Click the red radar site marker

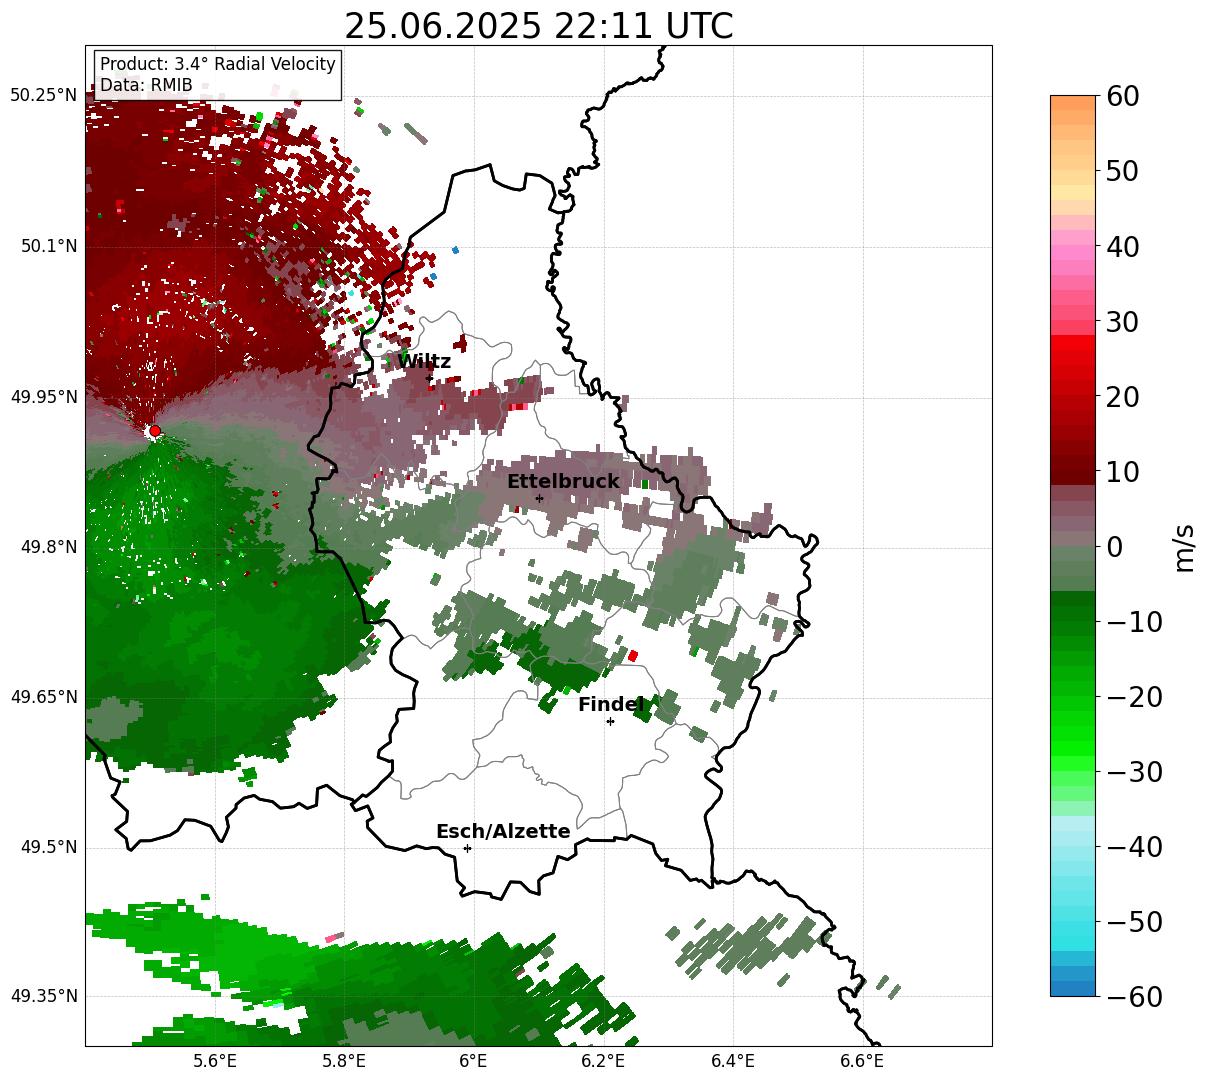pyautogui.click(x=154, y=431)
